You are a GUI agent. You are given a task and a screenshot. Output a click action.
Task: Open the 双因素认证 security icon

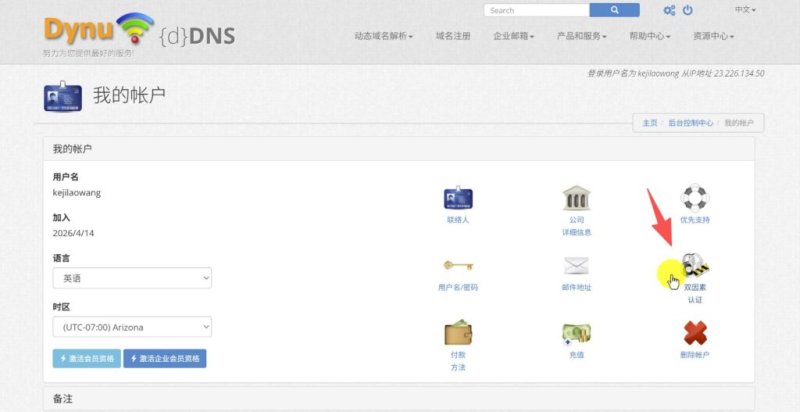(695, 265)
